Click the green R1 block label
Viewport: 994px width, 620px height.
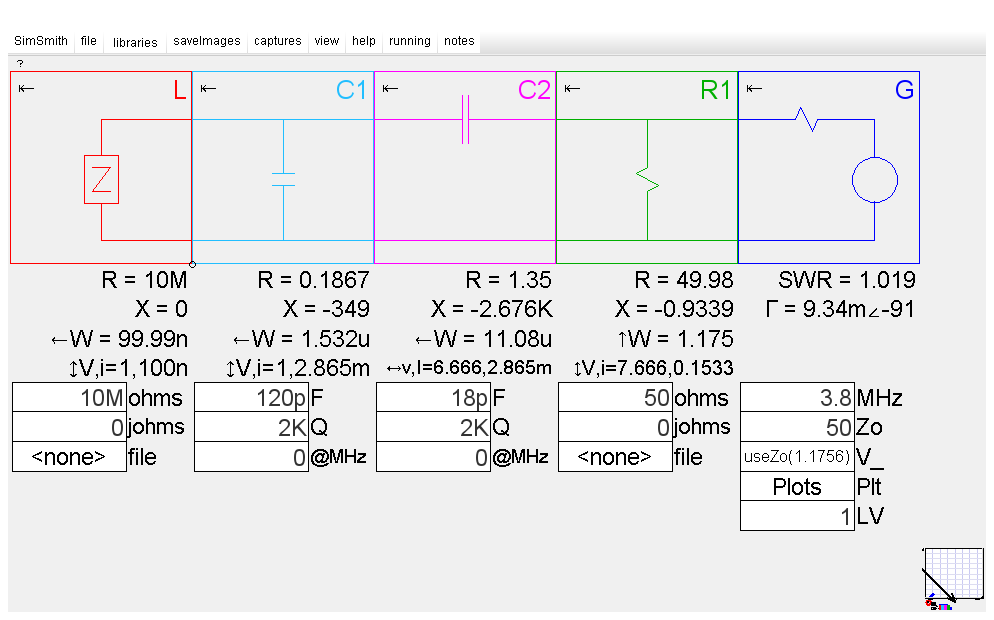click(716, 90)
